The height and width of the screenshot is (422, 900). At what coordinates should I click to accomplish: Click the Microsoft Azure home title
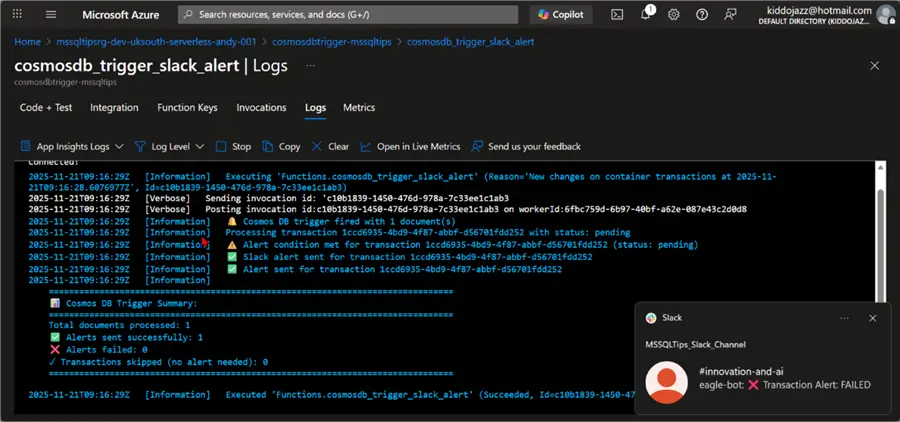(x=121, y=15)
